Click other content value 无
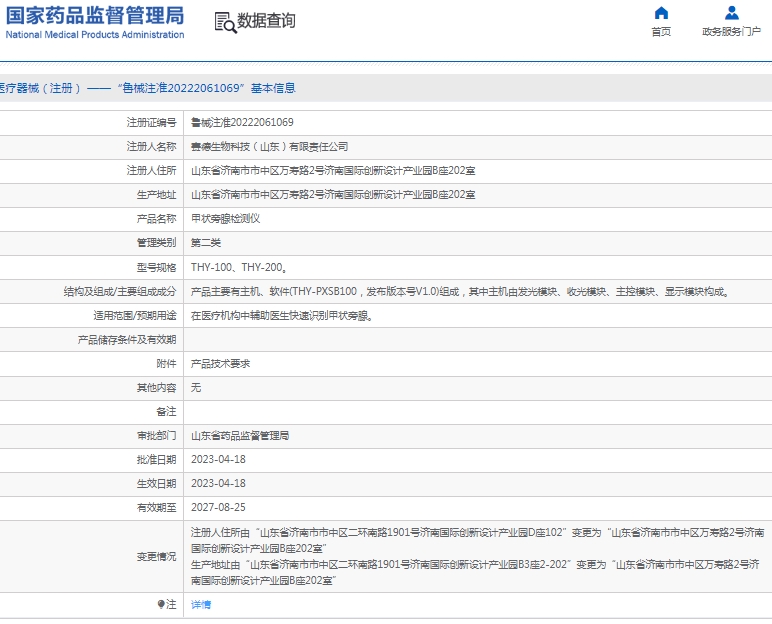 tap(196, 388)
